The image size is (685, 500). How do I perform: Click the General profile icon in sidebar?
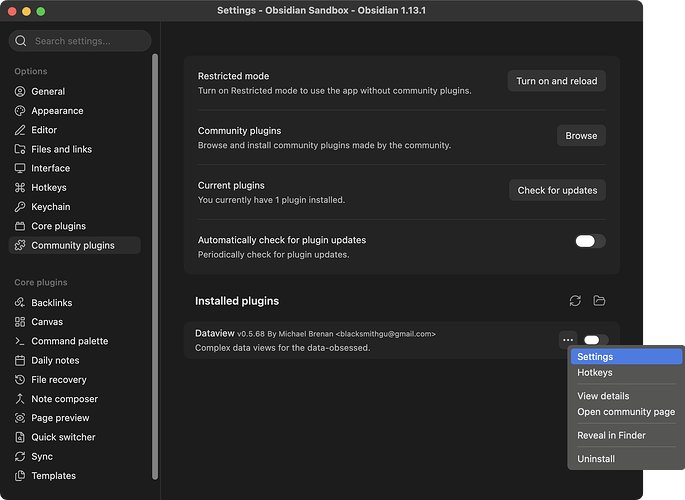coord(20,91)
